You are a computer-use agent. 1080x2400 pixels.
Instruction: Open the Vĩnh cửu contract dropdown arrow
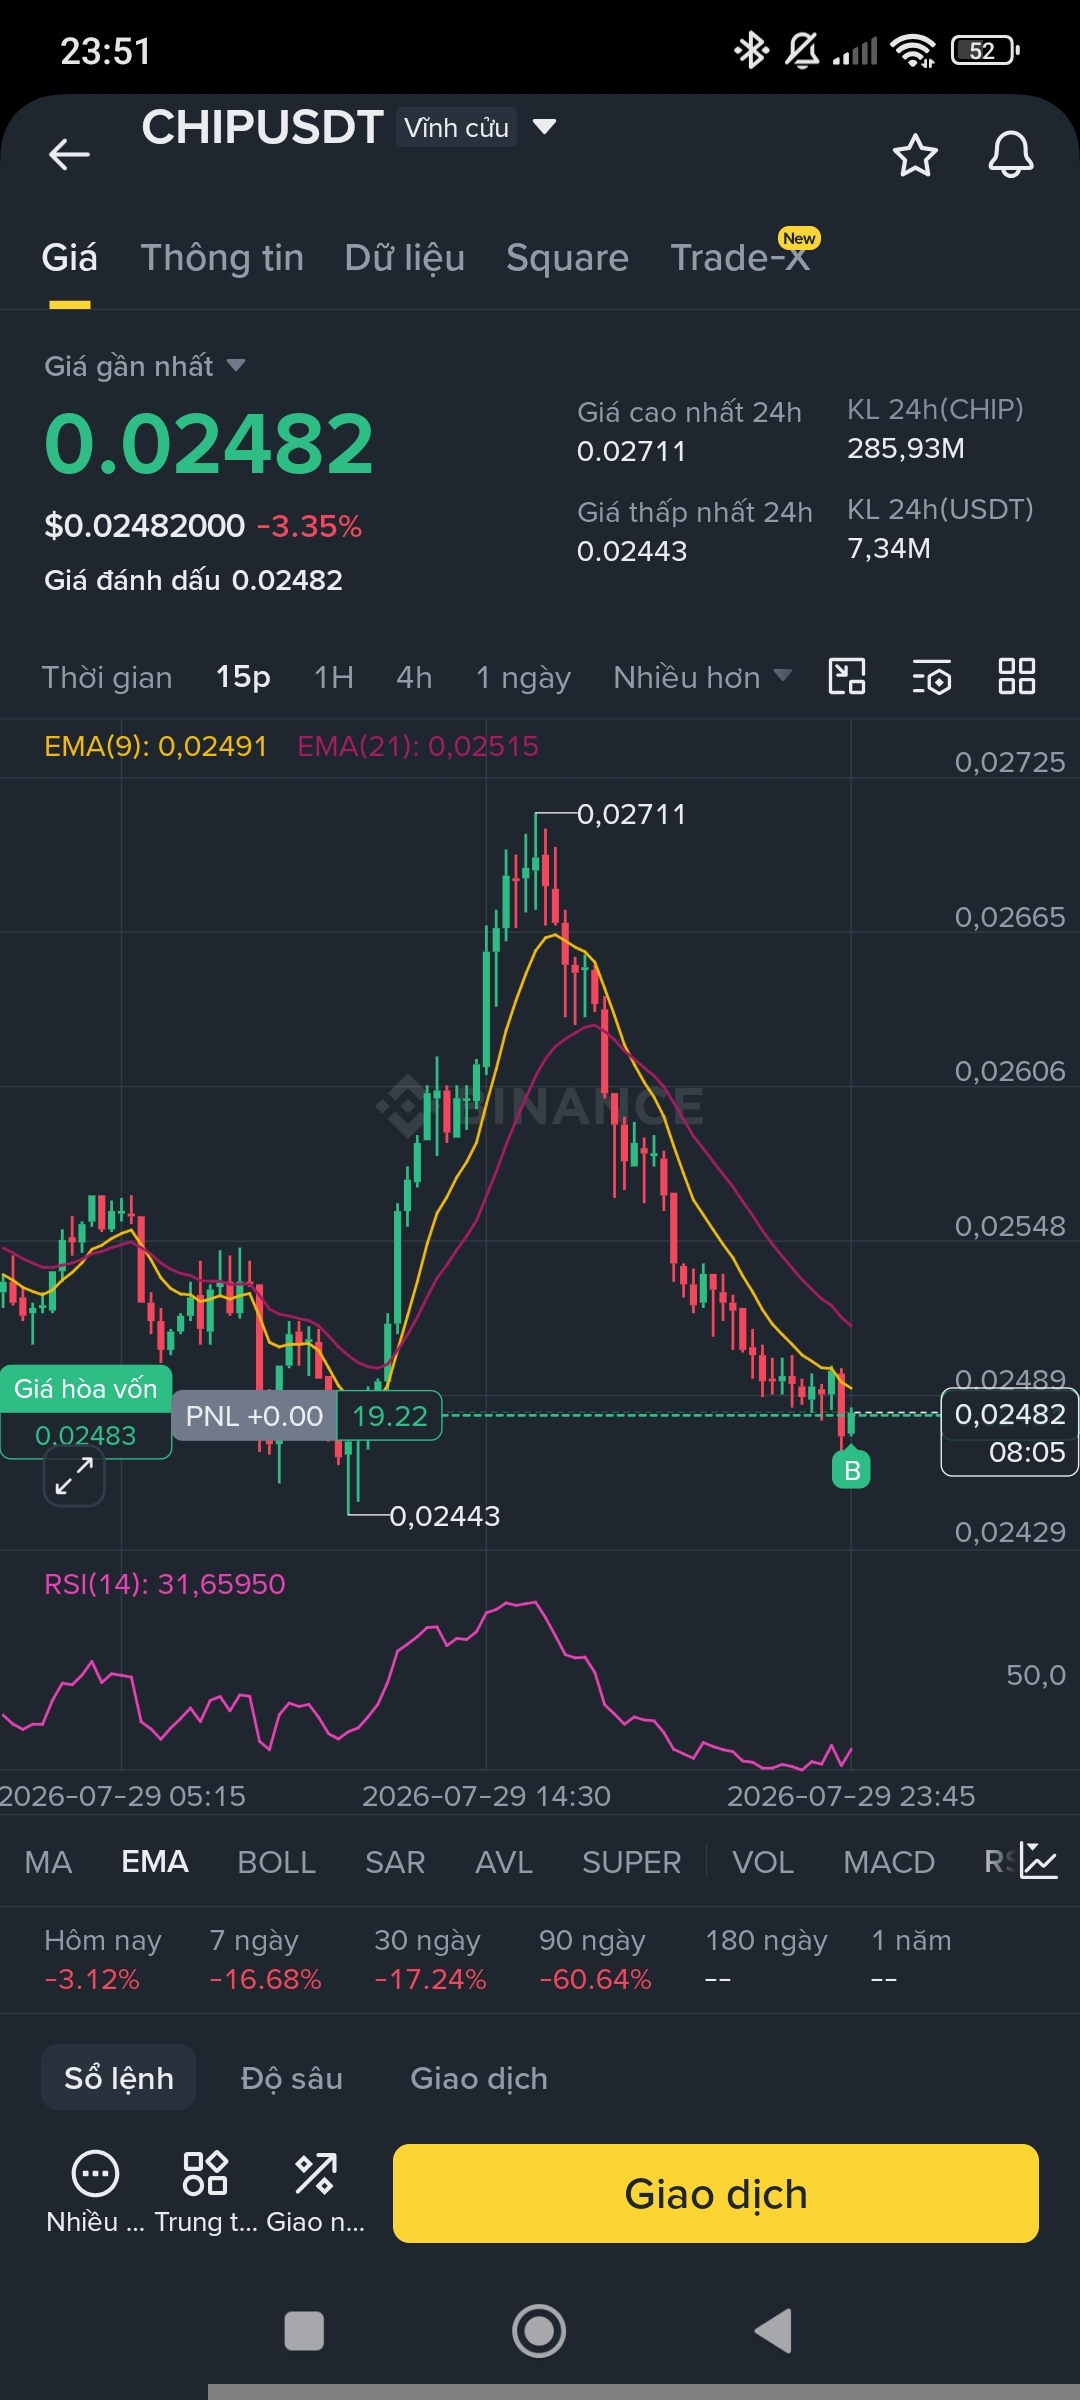544,127
